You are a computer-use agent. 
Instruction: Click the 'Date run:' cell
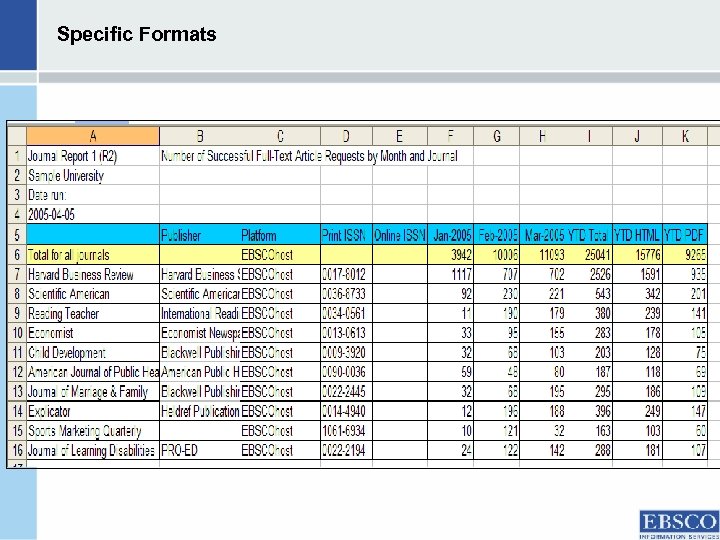[93, 195]
